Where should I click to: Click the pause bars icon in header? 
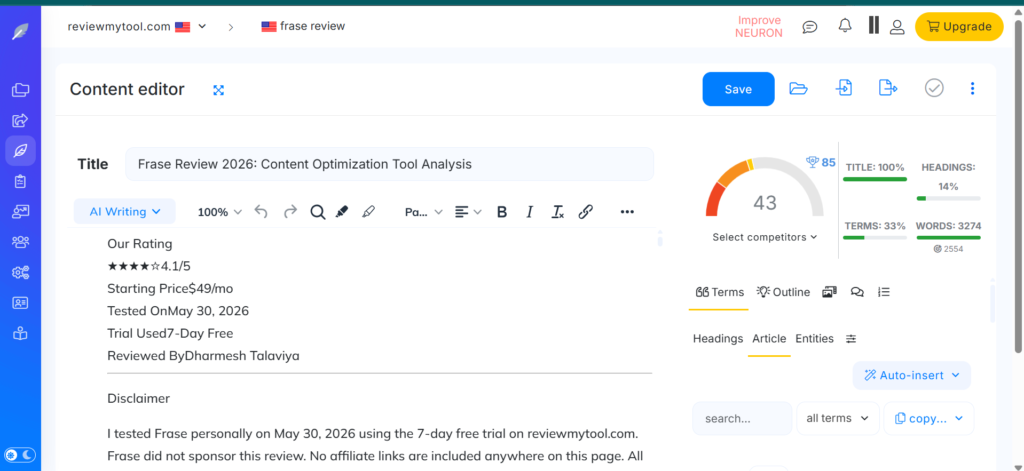coord(874,25)
